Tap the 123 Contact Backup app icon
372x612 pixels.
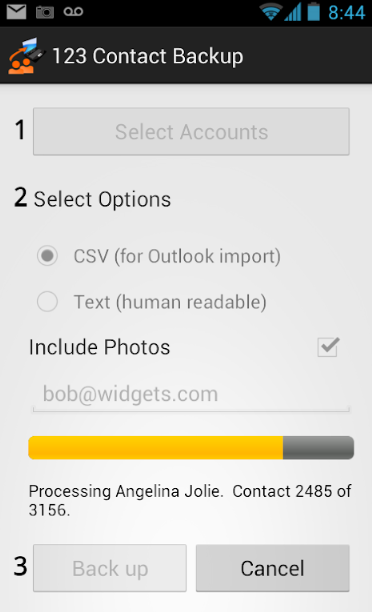pos(26,56)
